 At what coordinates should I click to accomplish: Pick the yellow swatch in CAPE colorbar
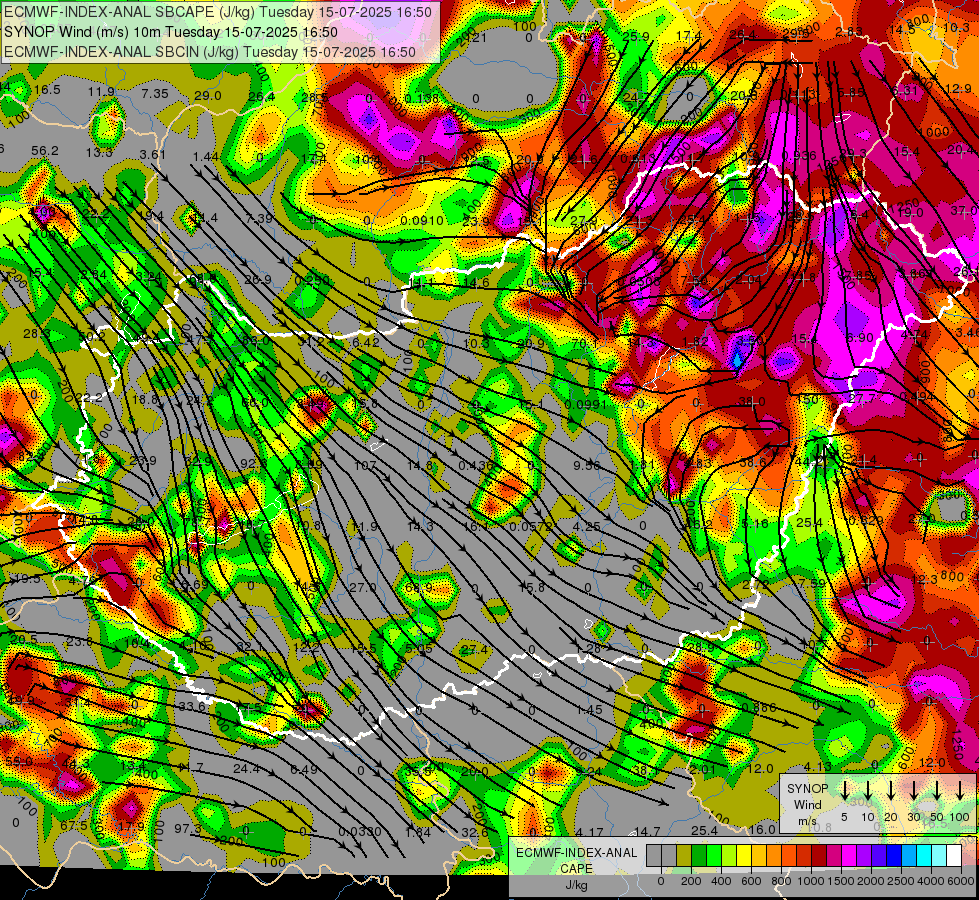point(744,855)
